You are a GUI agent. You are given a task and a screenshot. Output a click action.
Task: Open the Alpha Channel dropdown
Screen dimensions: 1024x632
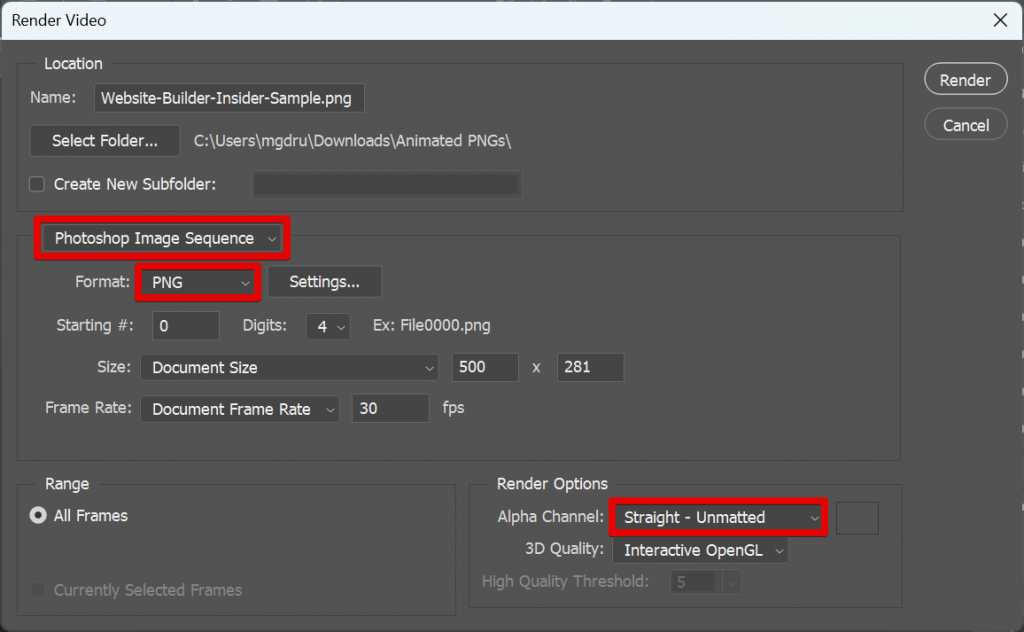(717, 518)
